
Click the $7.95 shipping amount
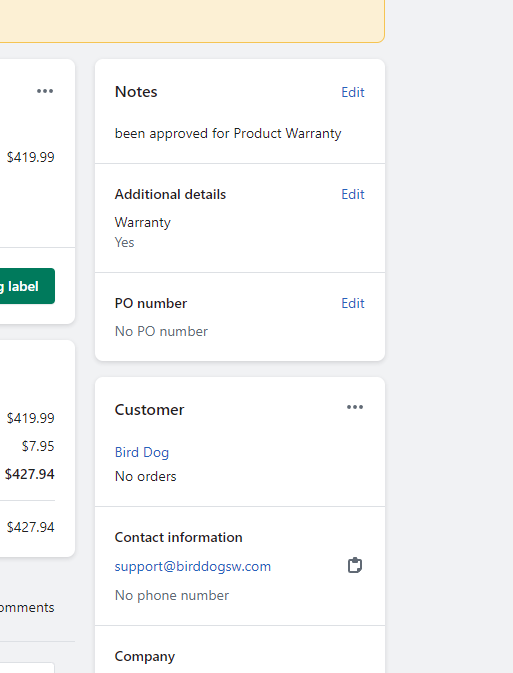[x=38, y=446]
